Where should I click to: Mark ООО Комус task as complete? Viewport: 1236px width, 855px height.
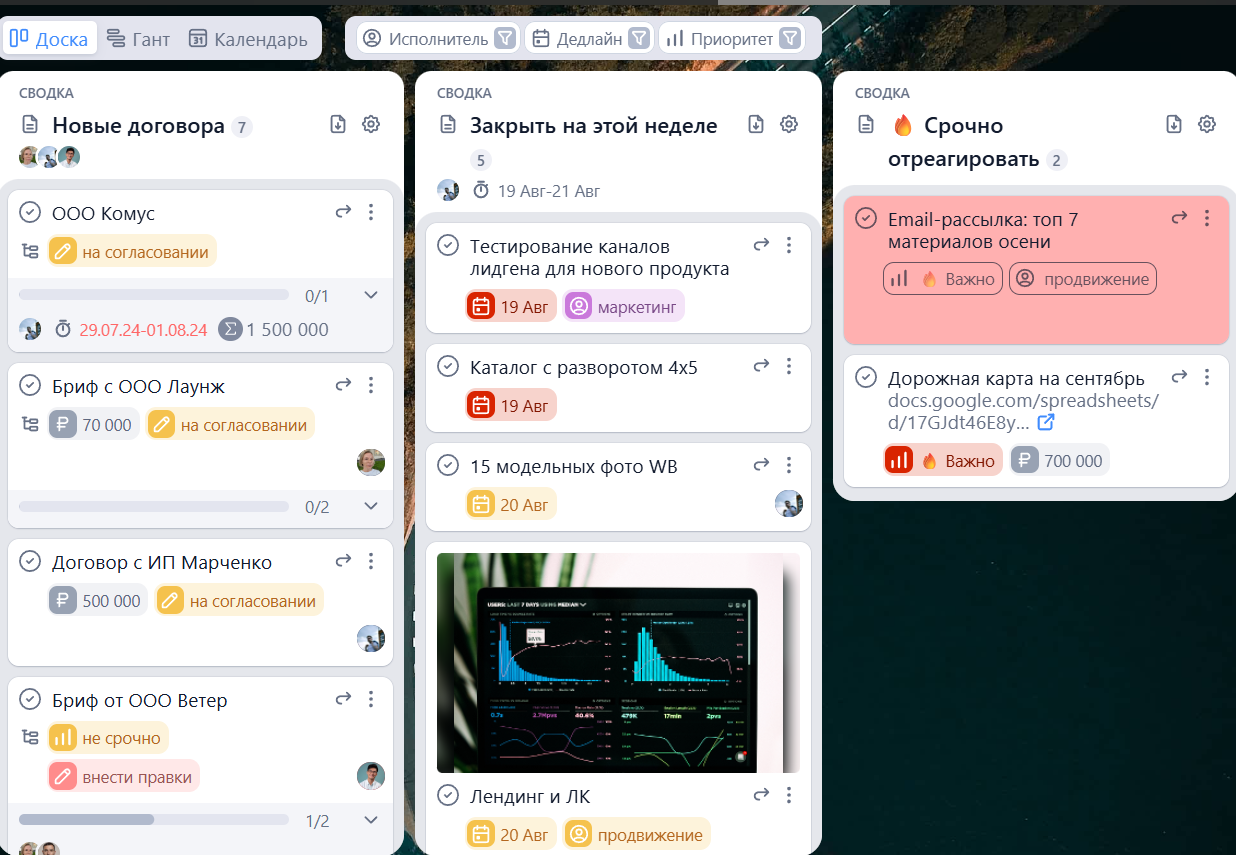tap(30, 213)
